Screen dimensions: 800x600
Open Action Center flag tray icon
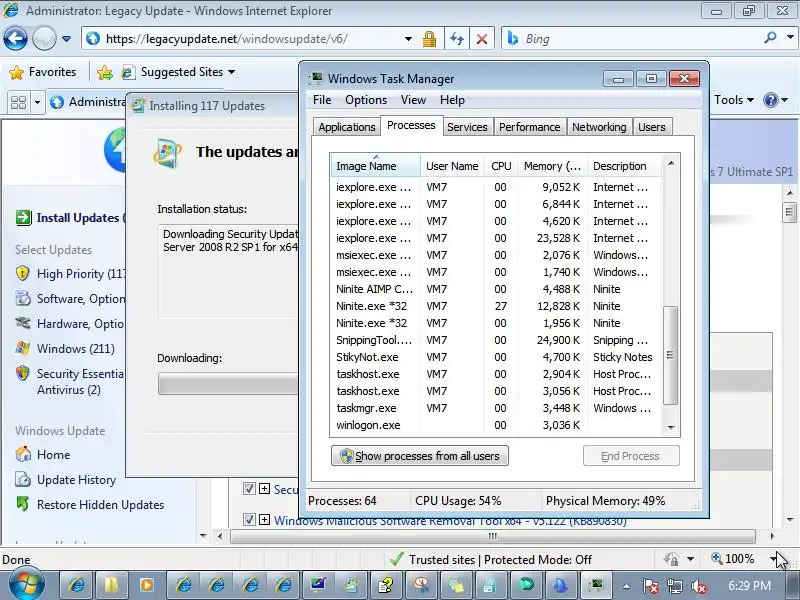(651, 587)
